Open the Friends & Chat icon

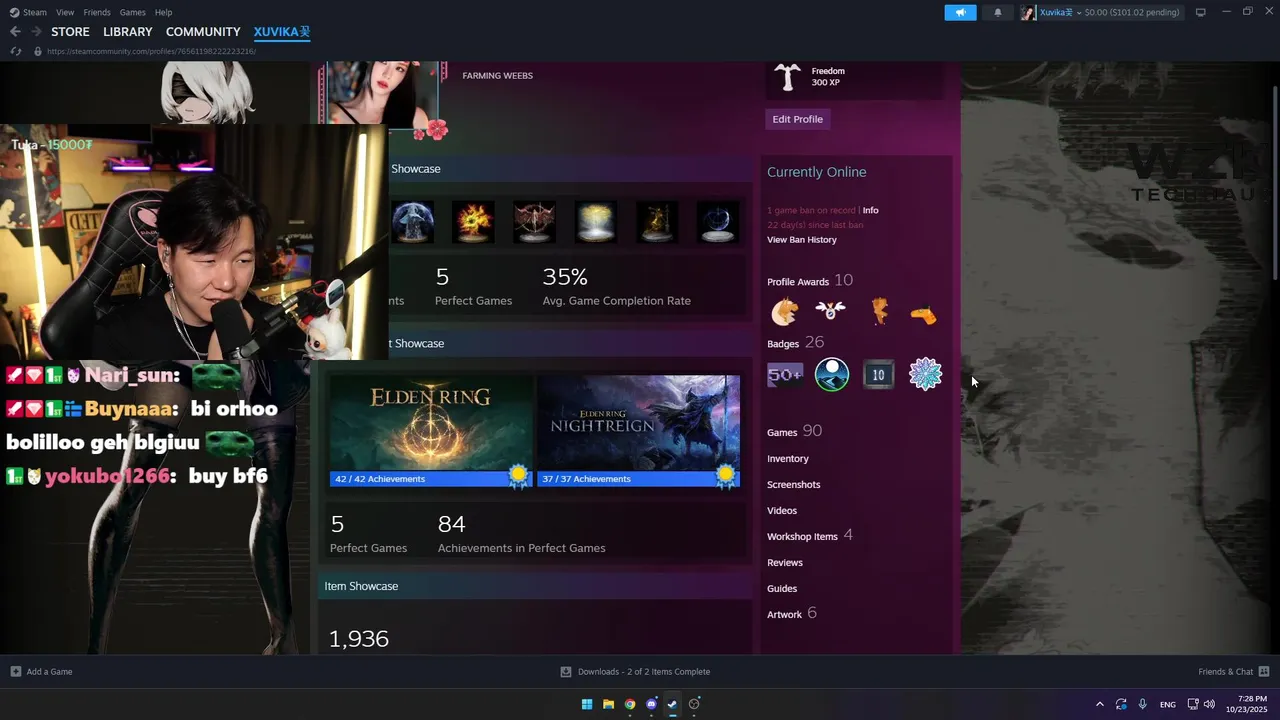coord(1264,672)
